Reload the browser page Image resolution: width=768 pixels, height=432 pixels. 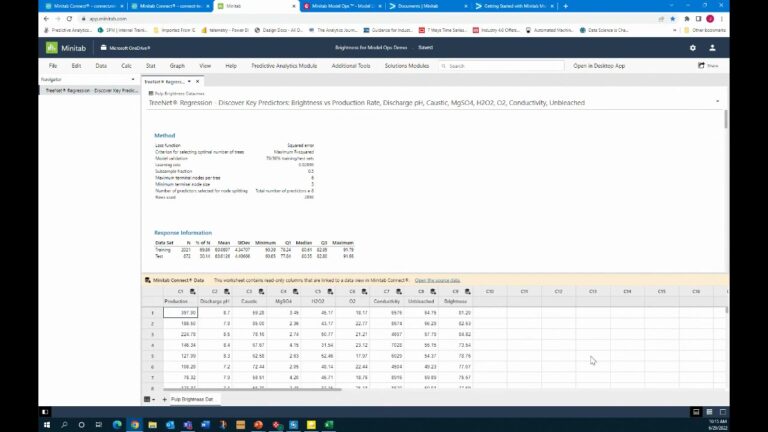[69, 19]
